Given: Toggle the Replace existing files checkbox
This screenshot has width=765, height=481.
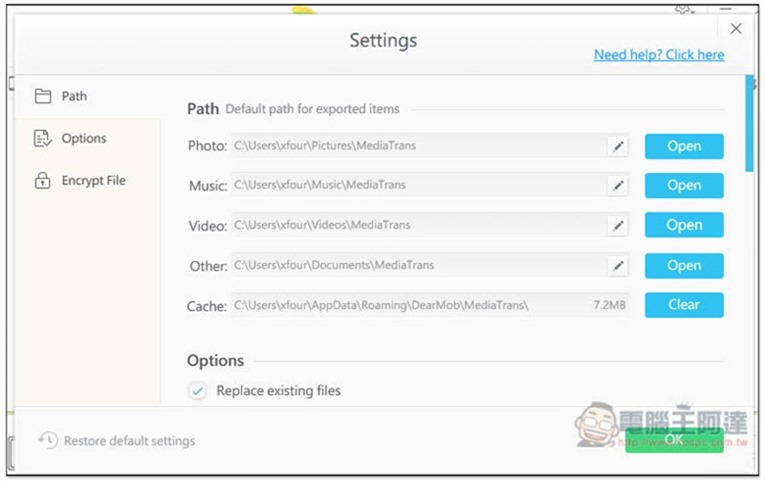Looking at the screenshot, I should pyautogui.click(x=198, y=391).
